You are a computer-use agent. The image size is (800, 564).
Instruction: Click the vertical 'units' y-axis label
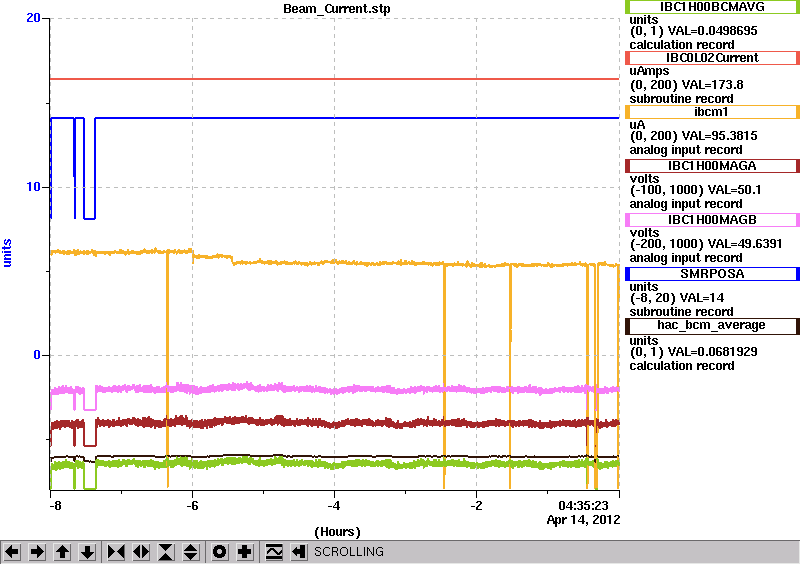(7, 253)
